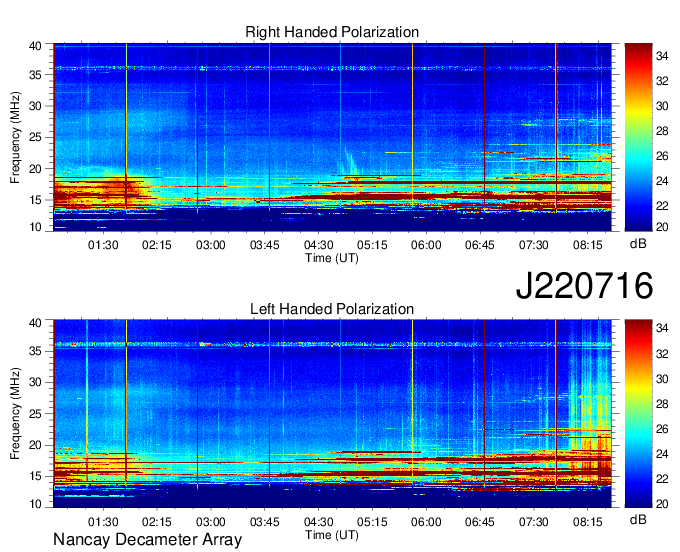The height and width of the screenshot is (552, 680).
Task: Click the 22 dB tick on Right Handed color bar
Action: click(x=662, y=206)
